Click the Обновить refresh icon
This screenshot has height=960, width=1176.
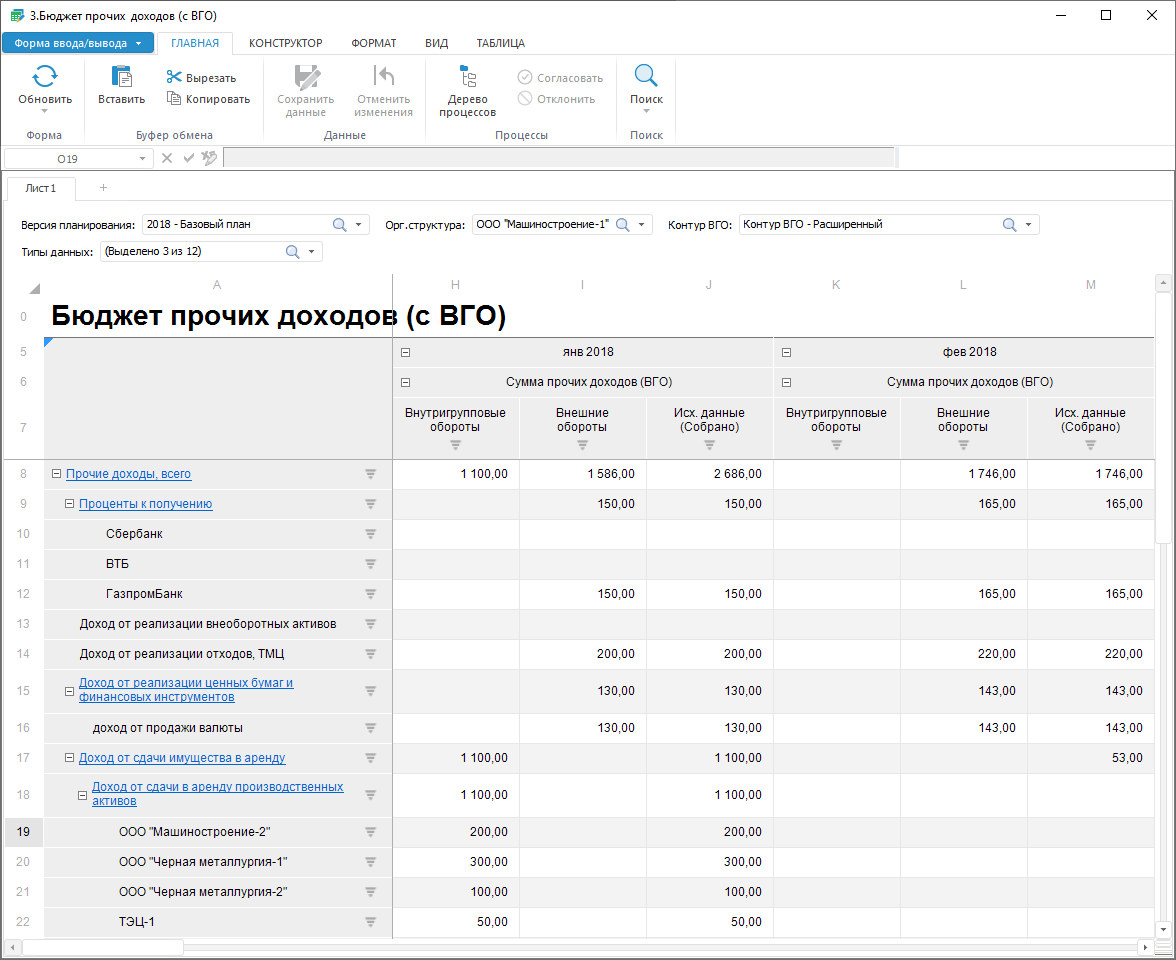[45, 77]
